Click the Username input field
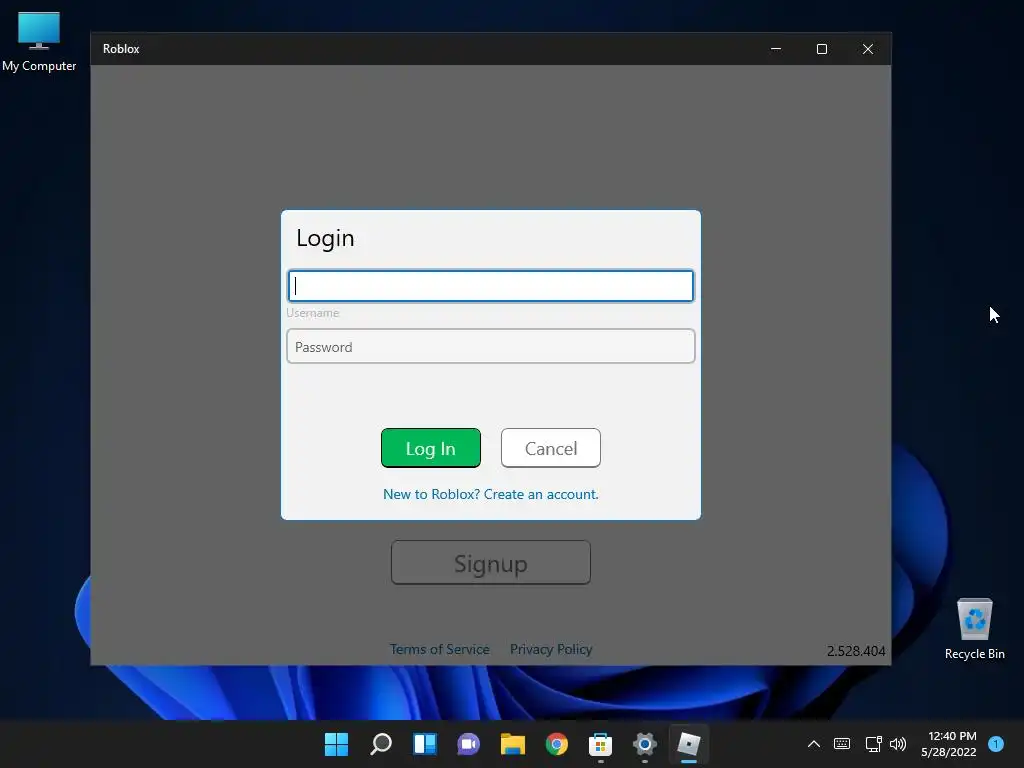The width and height of the screenshot is (1024, 768). click(x=490, y=285)
